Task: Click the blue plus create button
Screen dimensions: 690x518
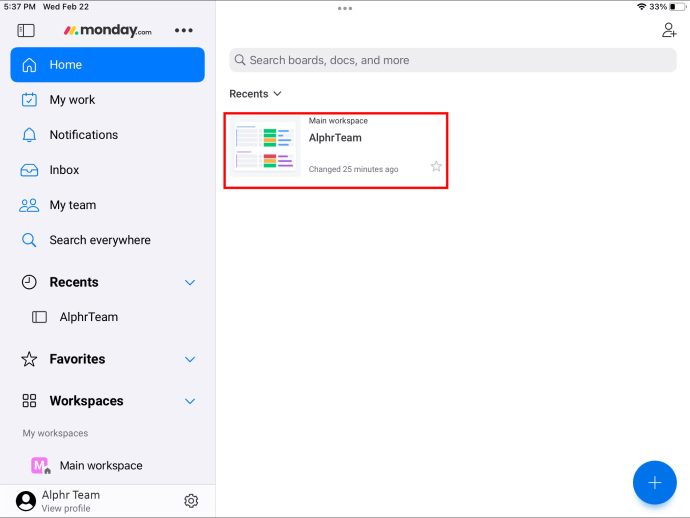Action: (654, 483)
